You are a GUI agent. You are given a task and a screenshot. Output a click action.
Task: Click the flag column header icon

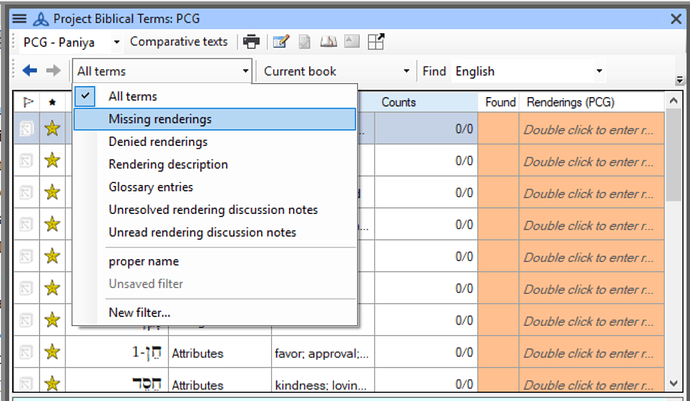tap(27, 102)
